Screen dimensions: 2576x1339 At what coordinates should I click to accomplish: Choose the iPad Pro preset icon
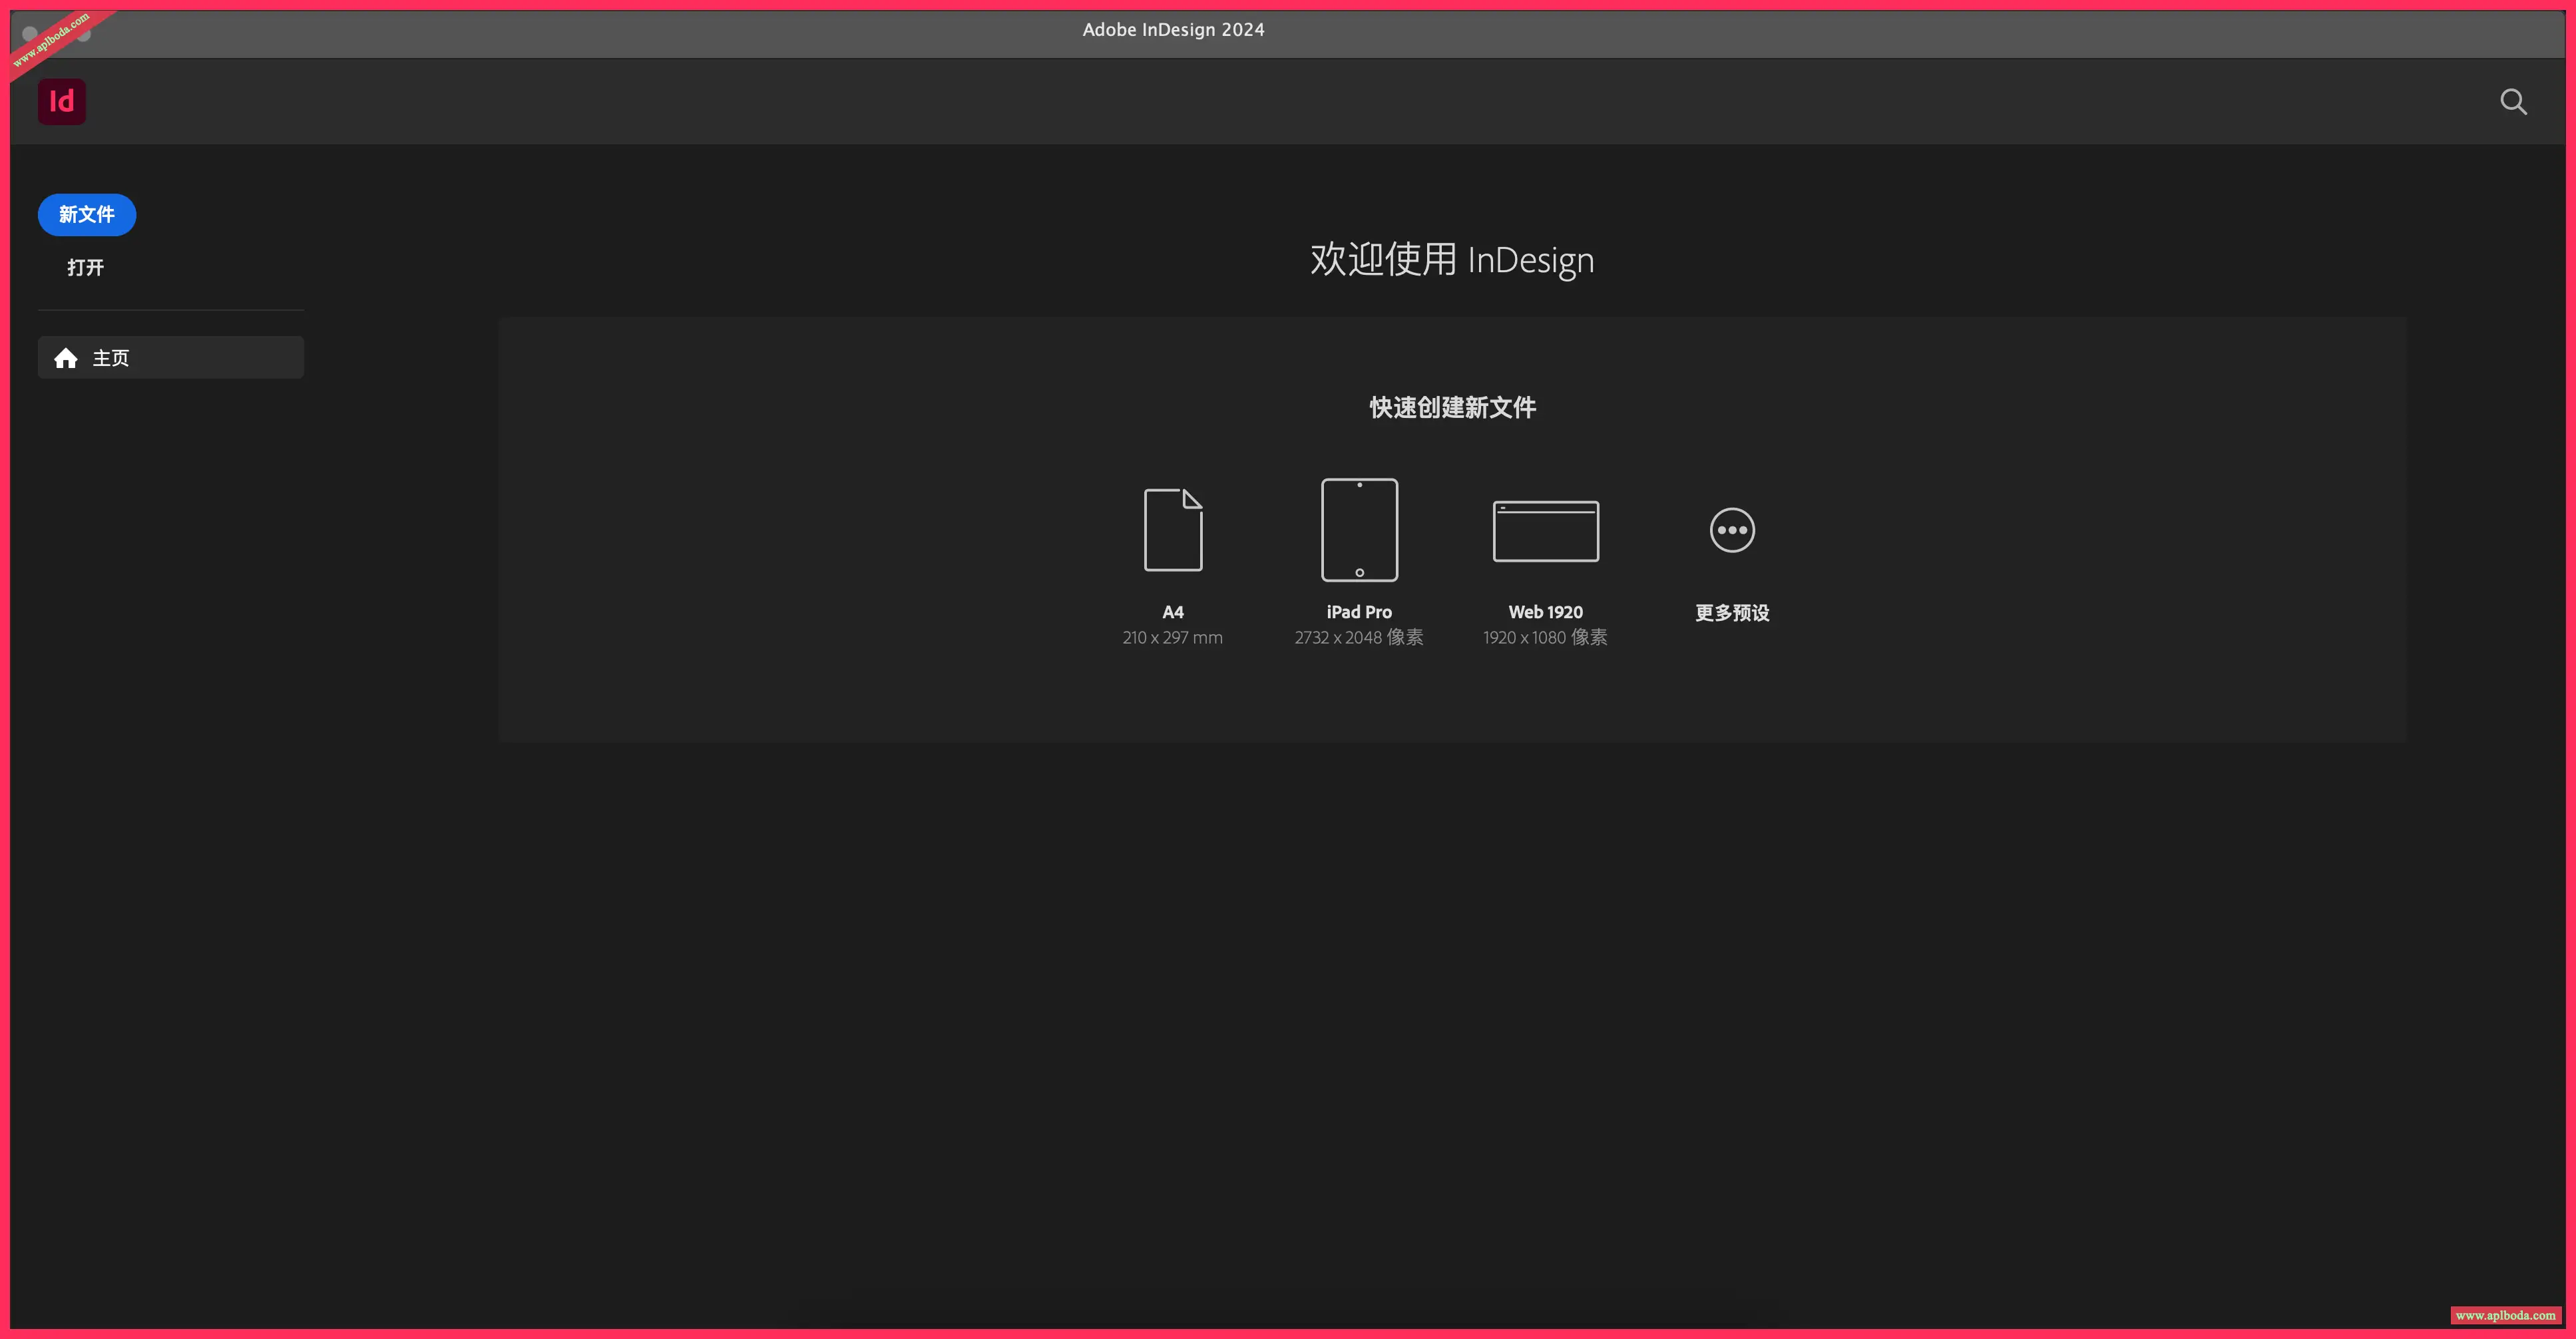(1359, 529)
